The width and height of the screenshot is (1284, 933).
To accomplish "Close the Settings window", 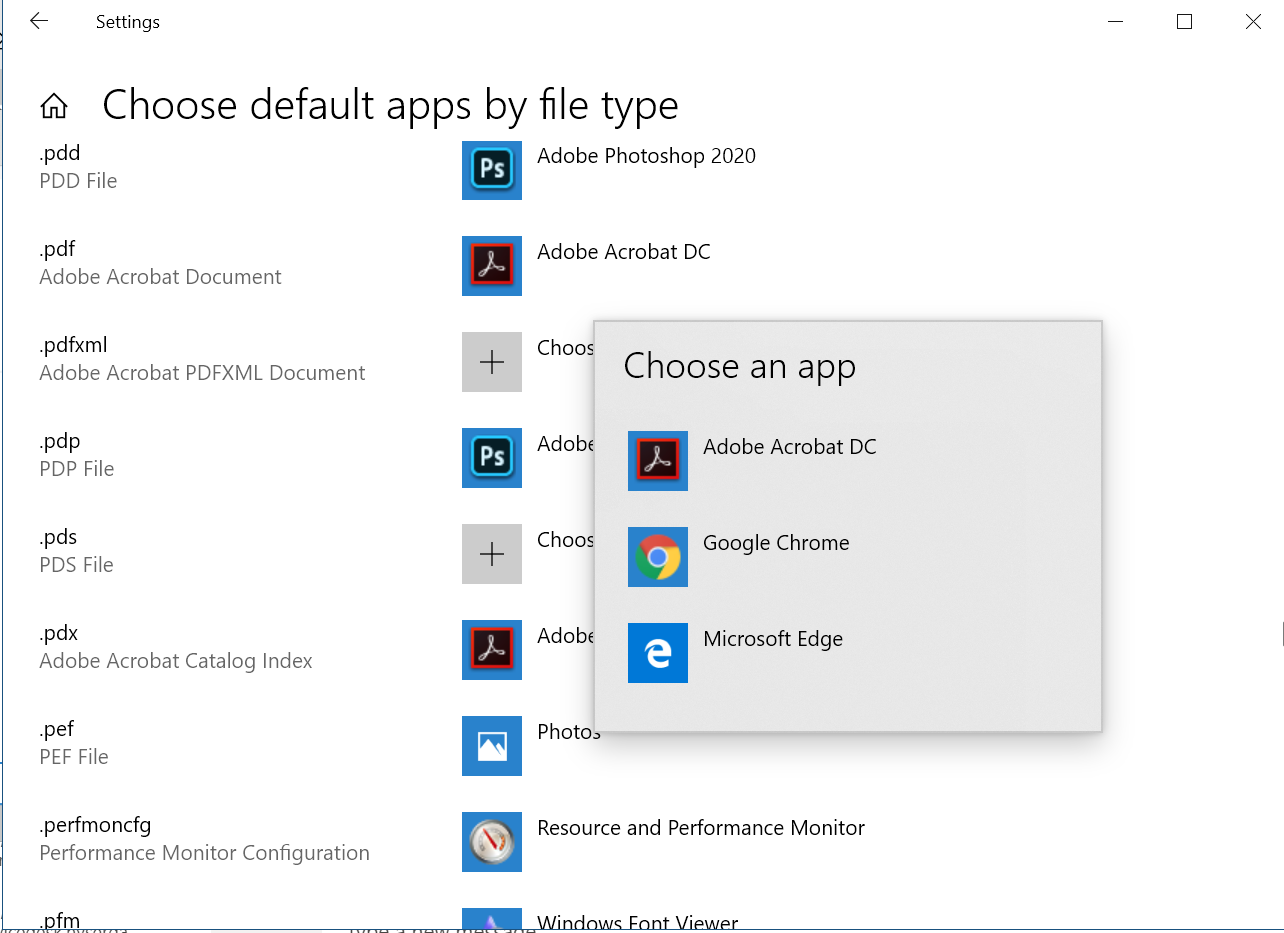I will click(x=1253, y=21).
